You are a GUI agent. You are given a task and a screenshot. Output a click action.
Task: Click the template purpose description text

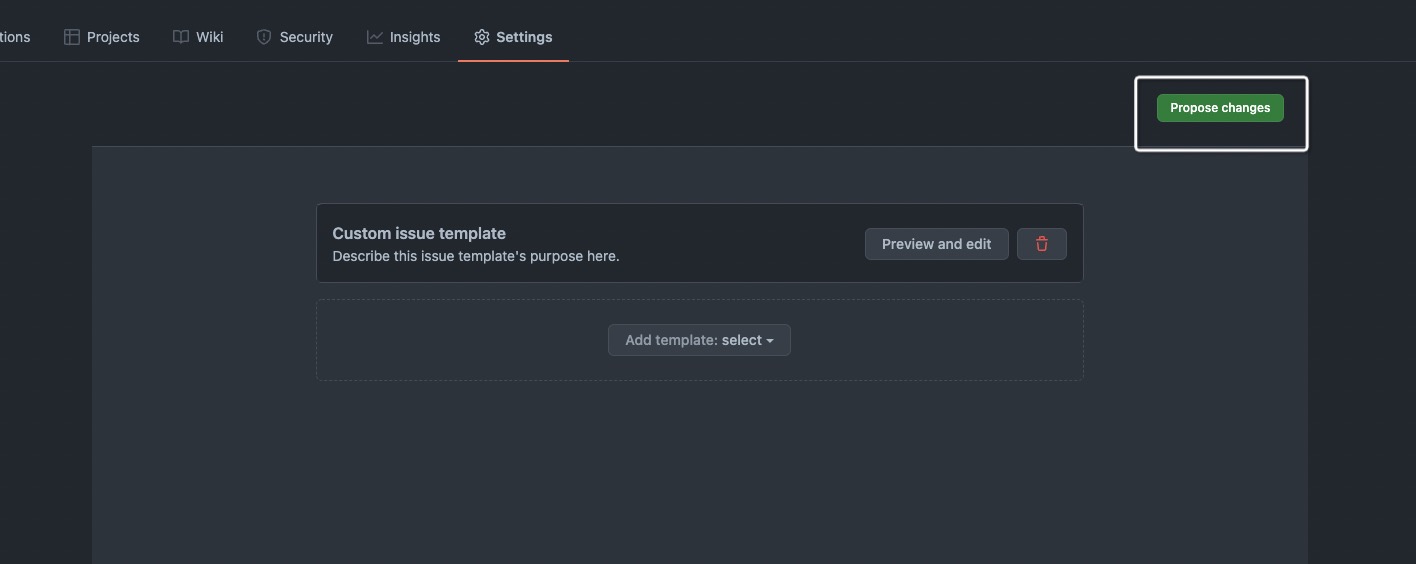pos(476,256)
